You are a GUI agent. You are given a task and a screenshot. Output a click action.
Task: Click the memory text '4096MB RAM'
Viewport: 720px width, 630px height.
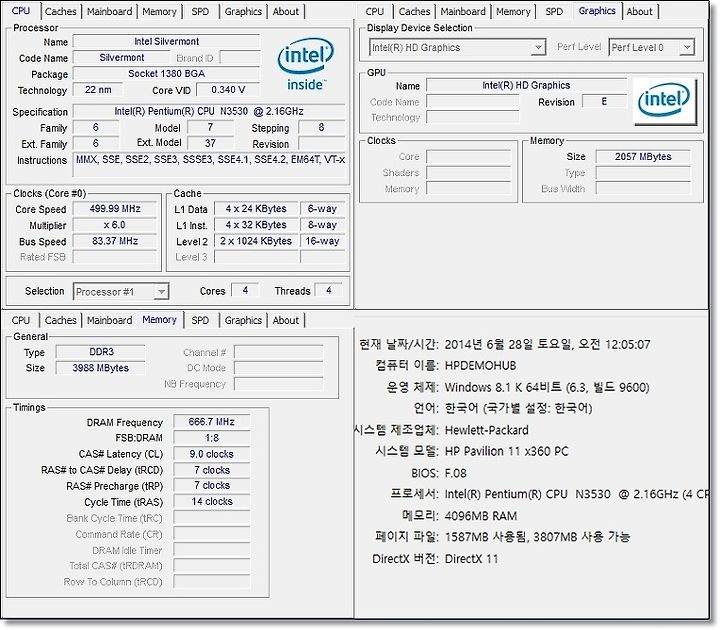pyautogui.click(x=481, y=516)
